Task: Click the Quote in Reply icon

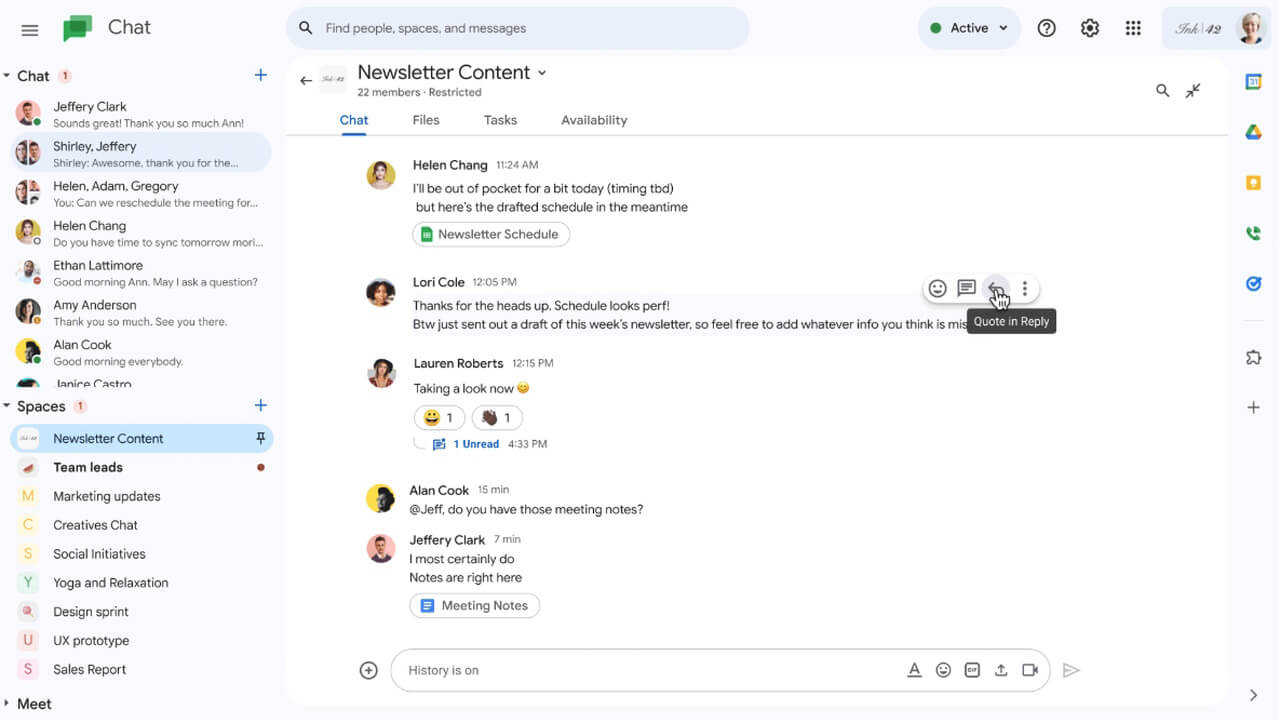Action: point(996,288)
